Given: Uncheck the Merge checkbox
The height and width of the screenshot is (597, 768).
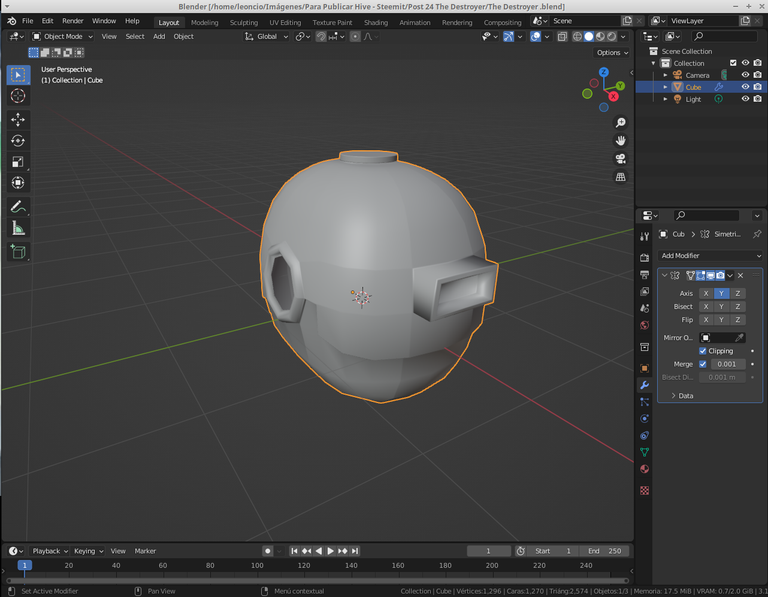Looking at the screenshot, I should point(703,364).
